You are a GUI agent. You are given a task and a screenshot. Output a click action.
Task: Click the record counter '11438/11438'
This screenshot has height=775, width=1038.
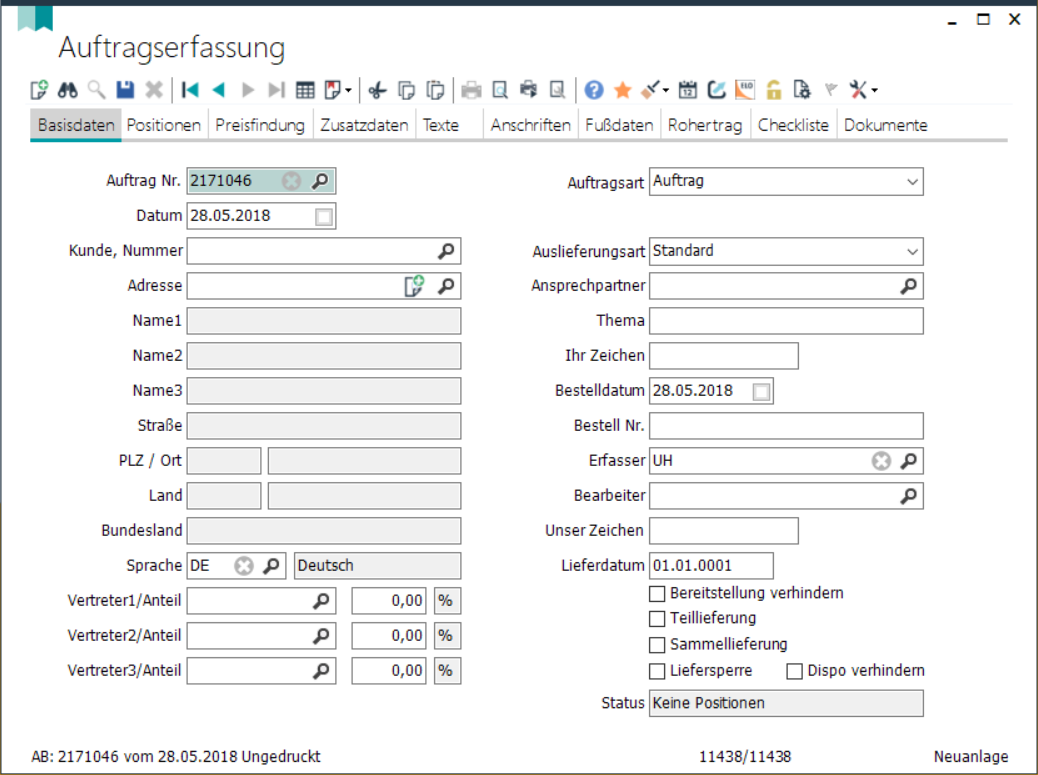pyautogui.click(x=745, y=756)
